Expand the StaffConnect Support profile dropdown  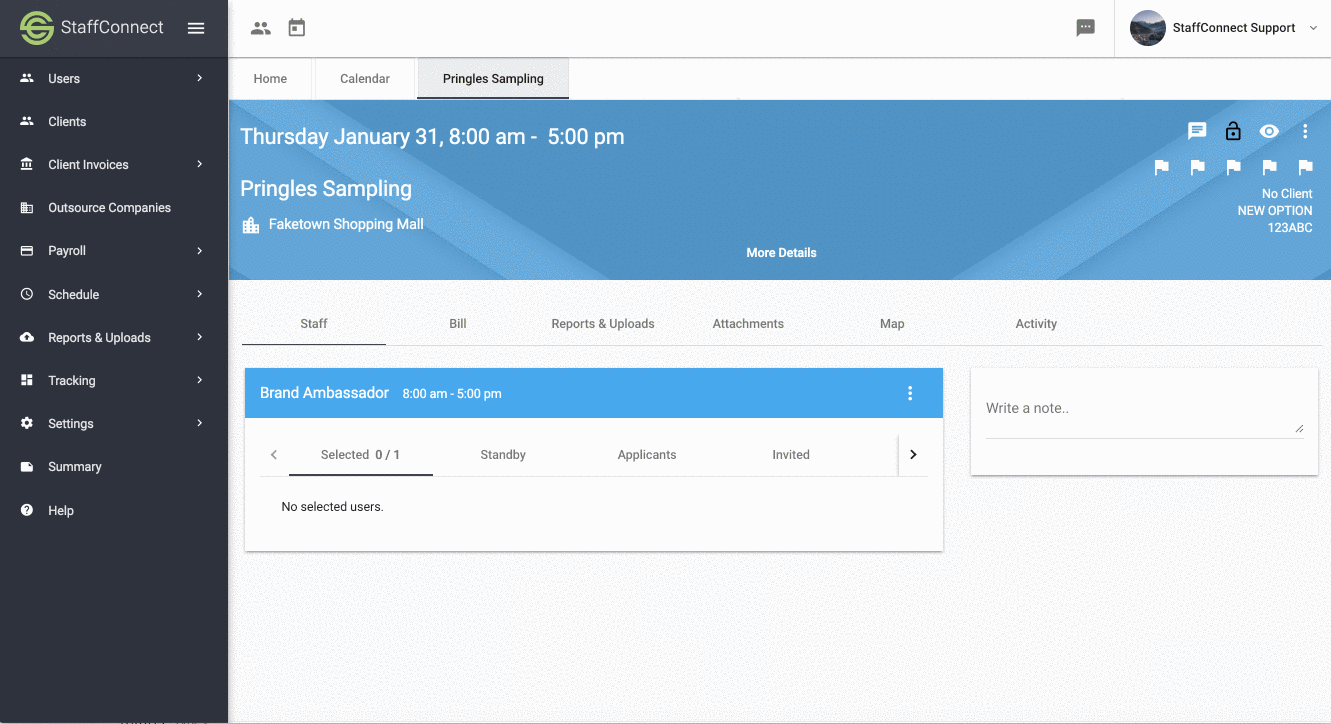point(1314,28)
